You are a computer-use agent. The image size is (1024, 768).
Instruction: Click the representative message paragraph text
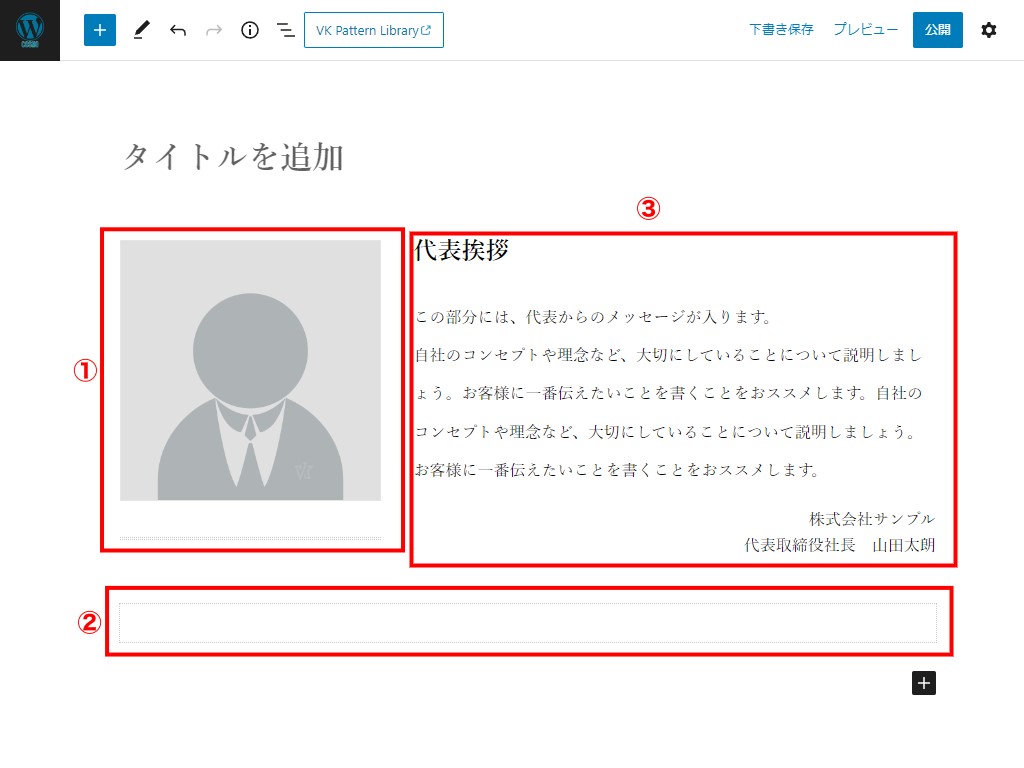[668, 393]
